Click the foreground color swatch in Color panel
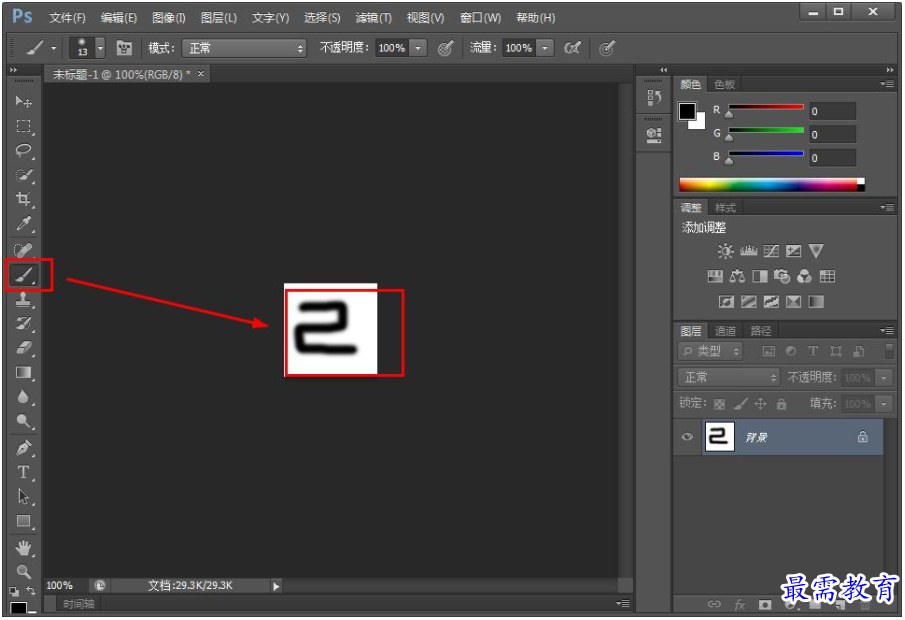Viewport: 905px width, 620px height. (687, 111)
